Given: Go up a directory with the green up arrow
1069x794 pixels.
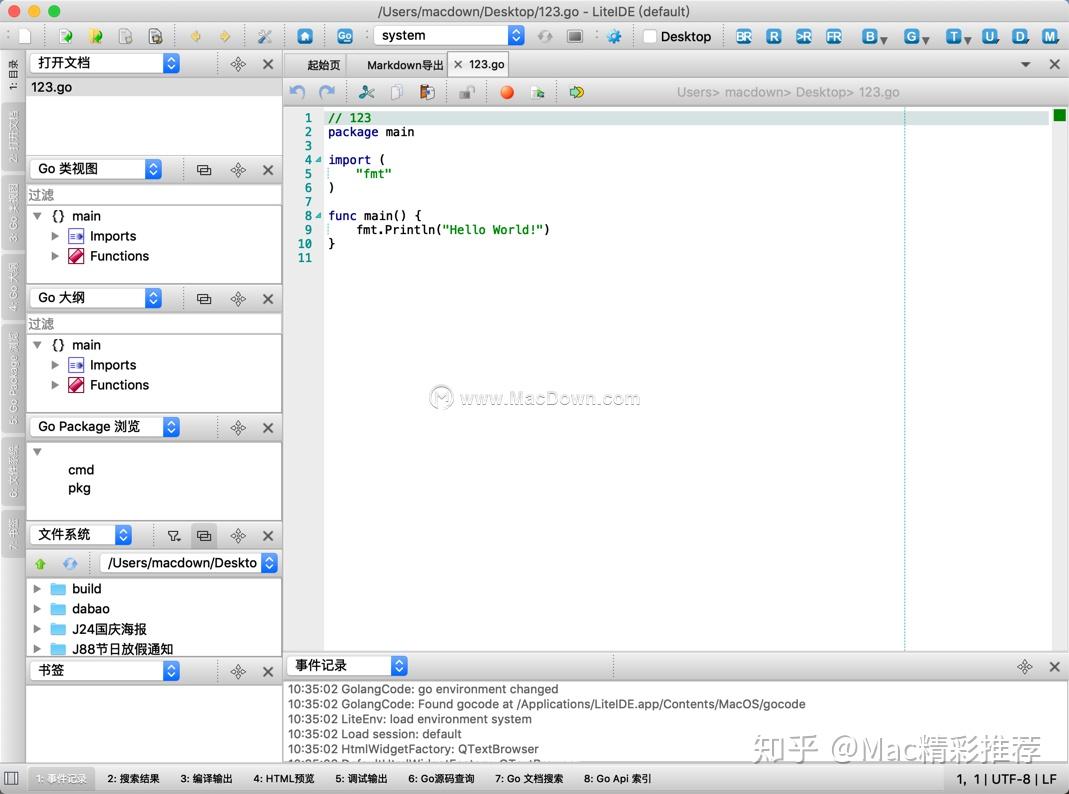Looking at the screenshot, I should coord(40,564).
